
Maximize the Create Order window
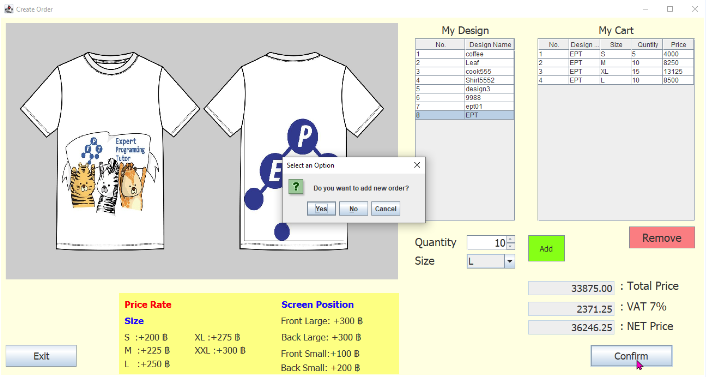tap(670, 9)
